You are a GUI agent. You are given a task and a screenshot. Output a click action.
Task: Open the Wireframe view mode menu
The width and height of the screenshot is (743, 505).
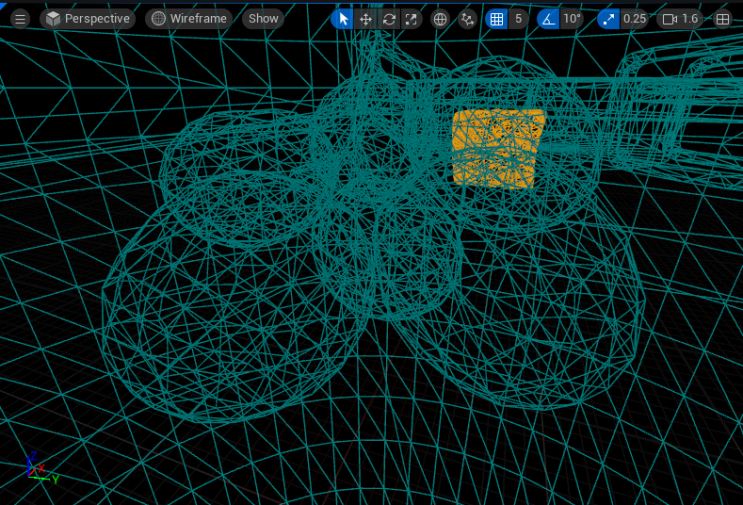[188, 18]
